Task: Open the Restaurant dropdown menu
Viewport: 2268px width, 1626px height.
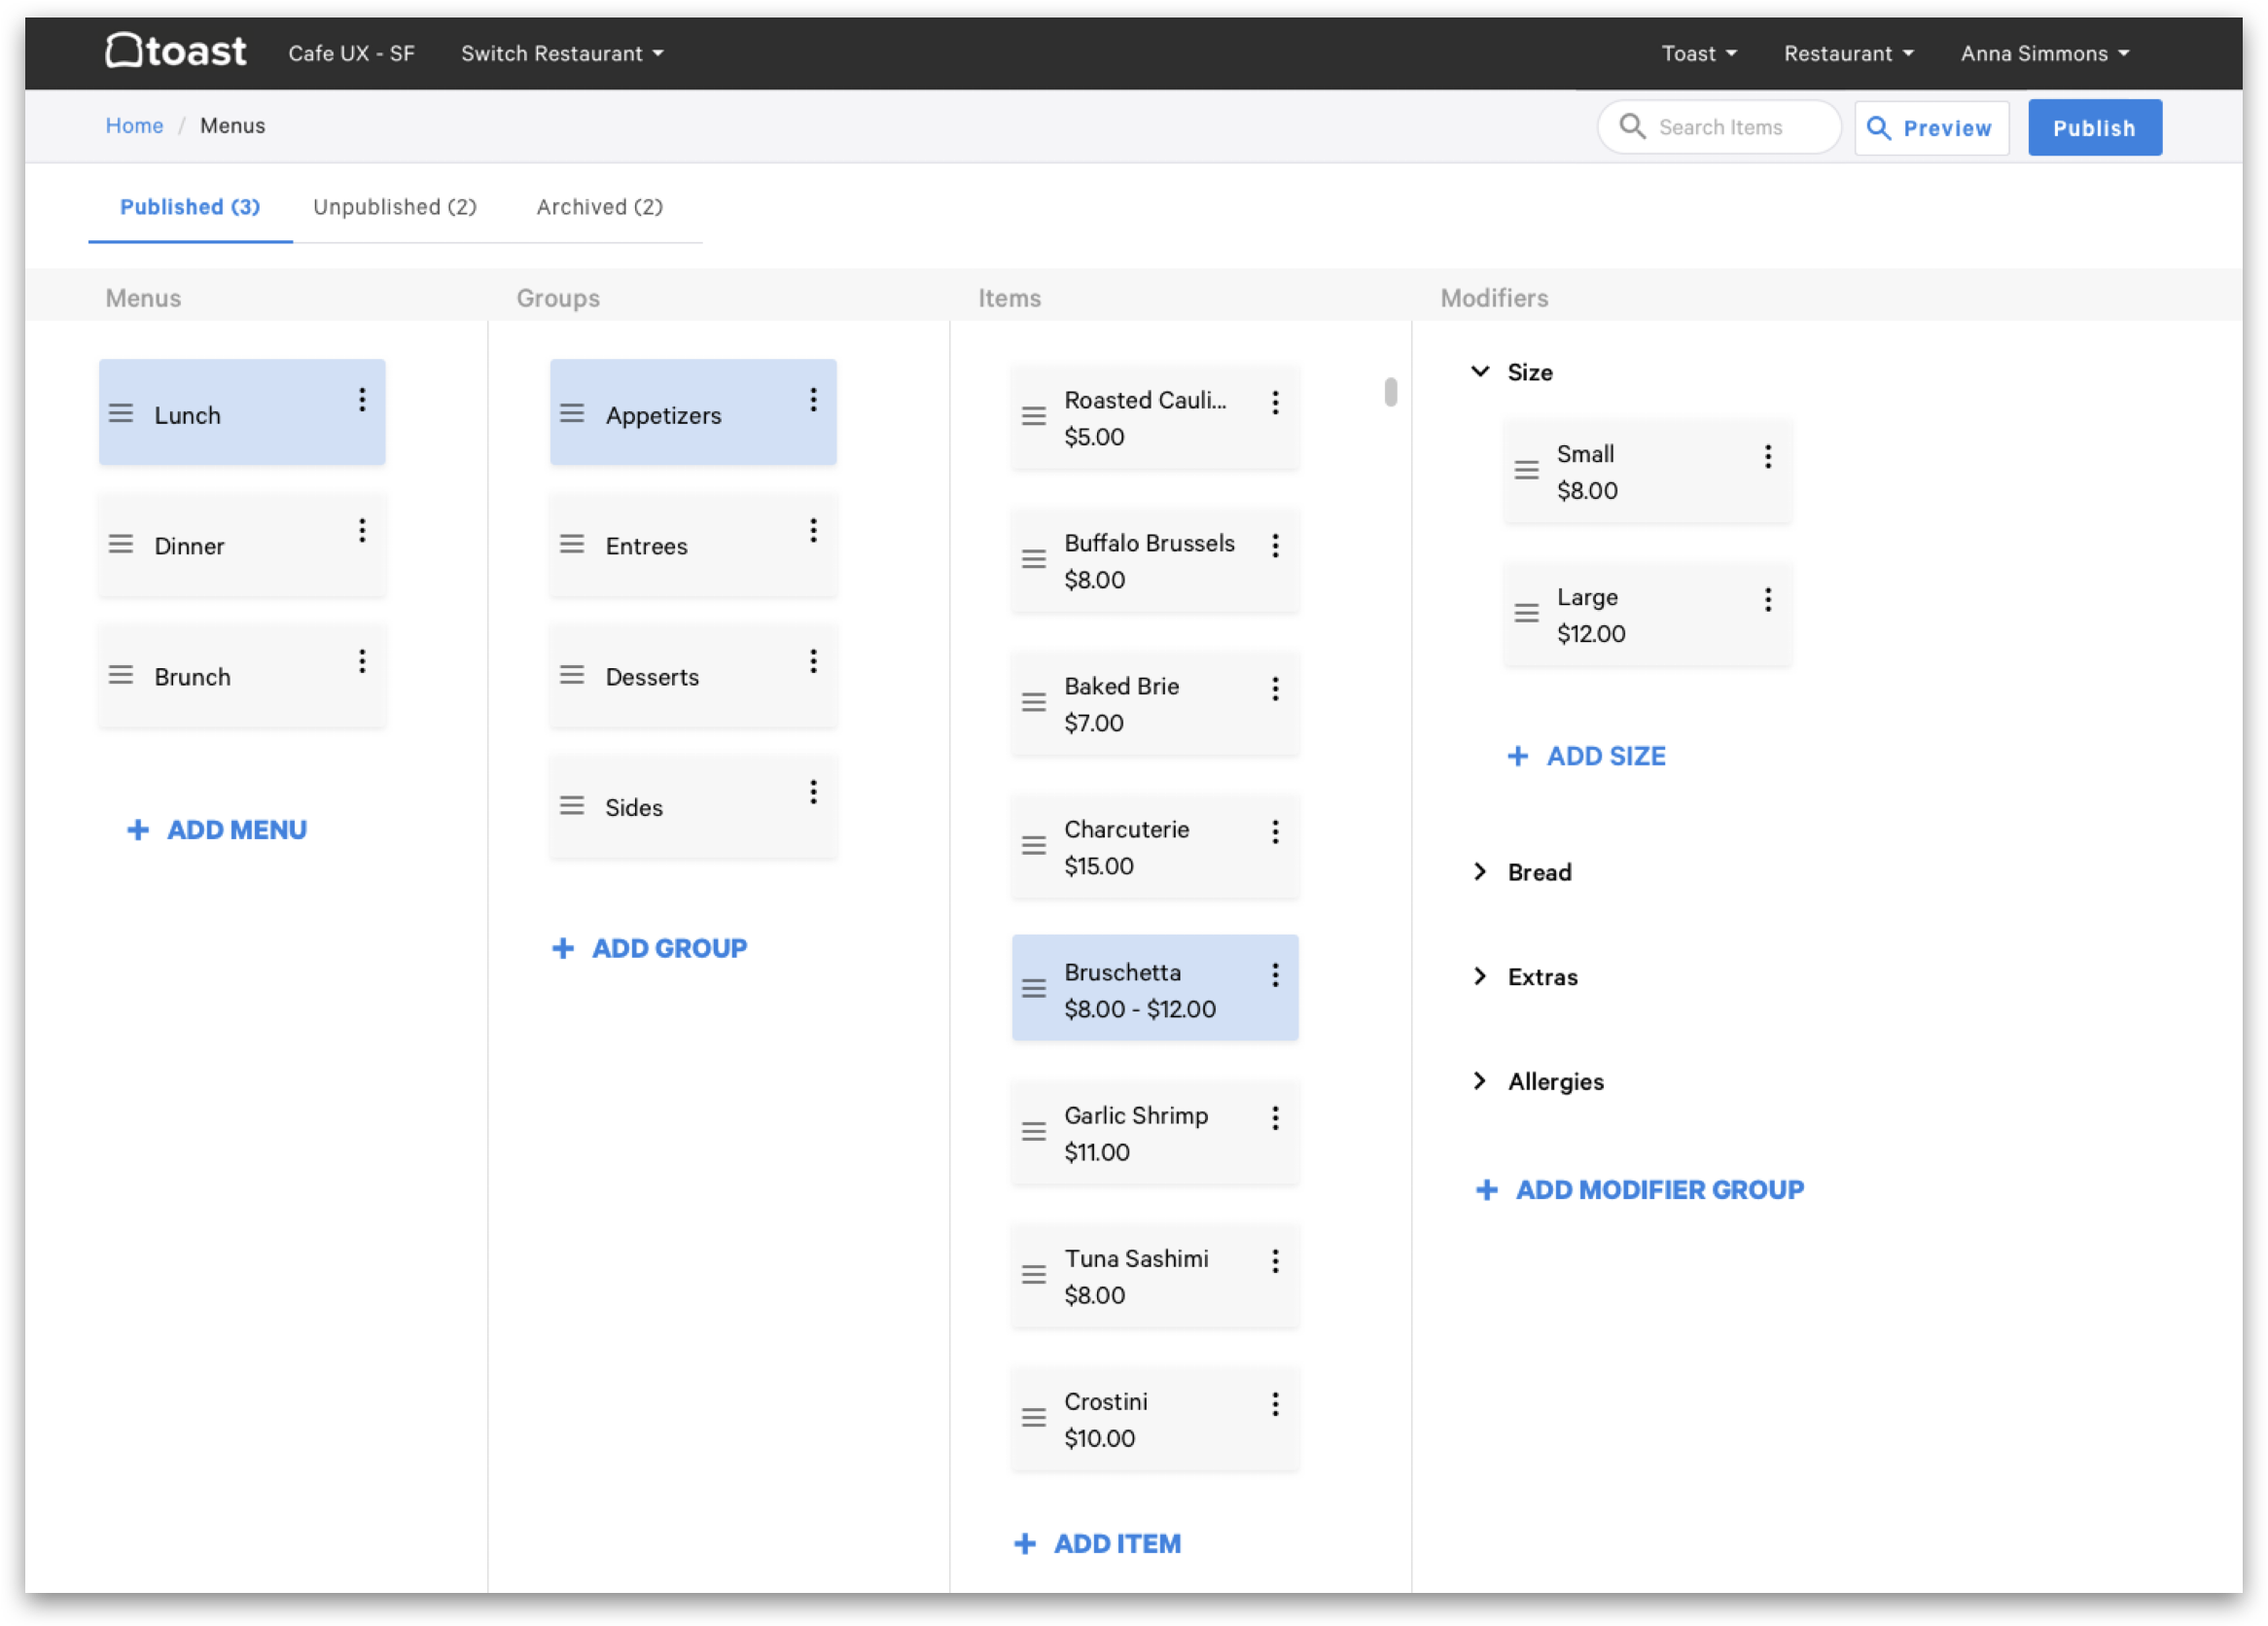Action: (1848, 53)
